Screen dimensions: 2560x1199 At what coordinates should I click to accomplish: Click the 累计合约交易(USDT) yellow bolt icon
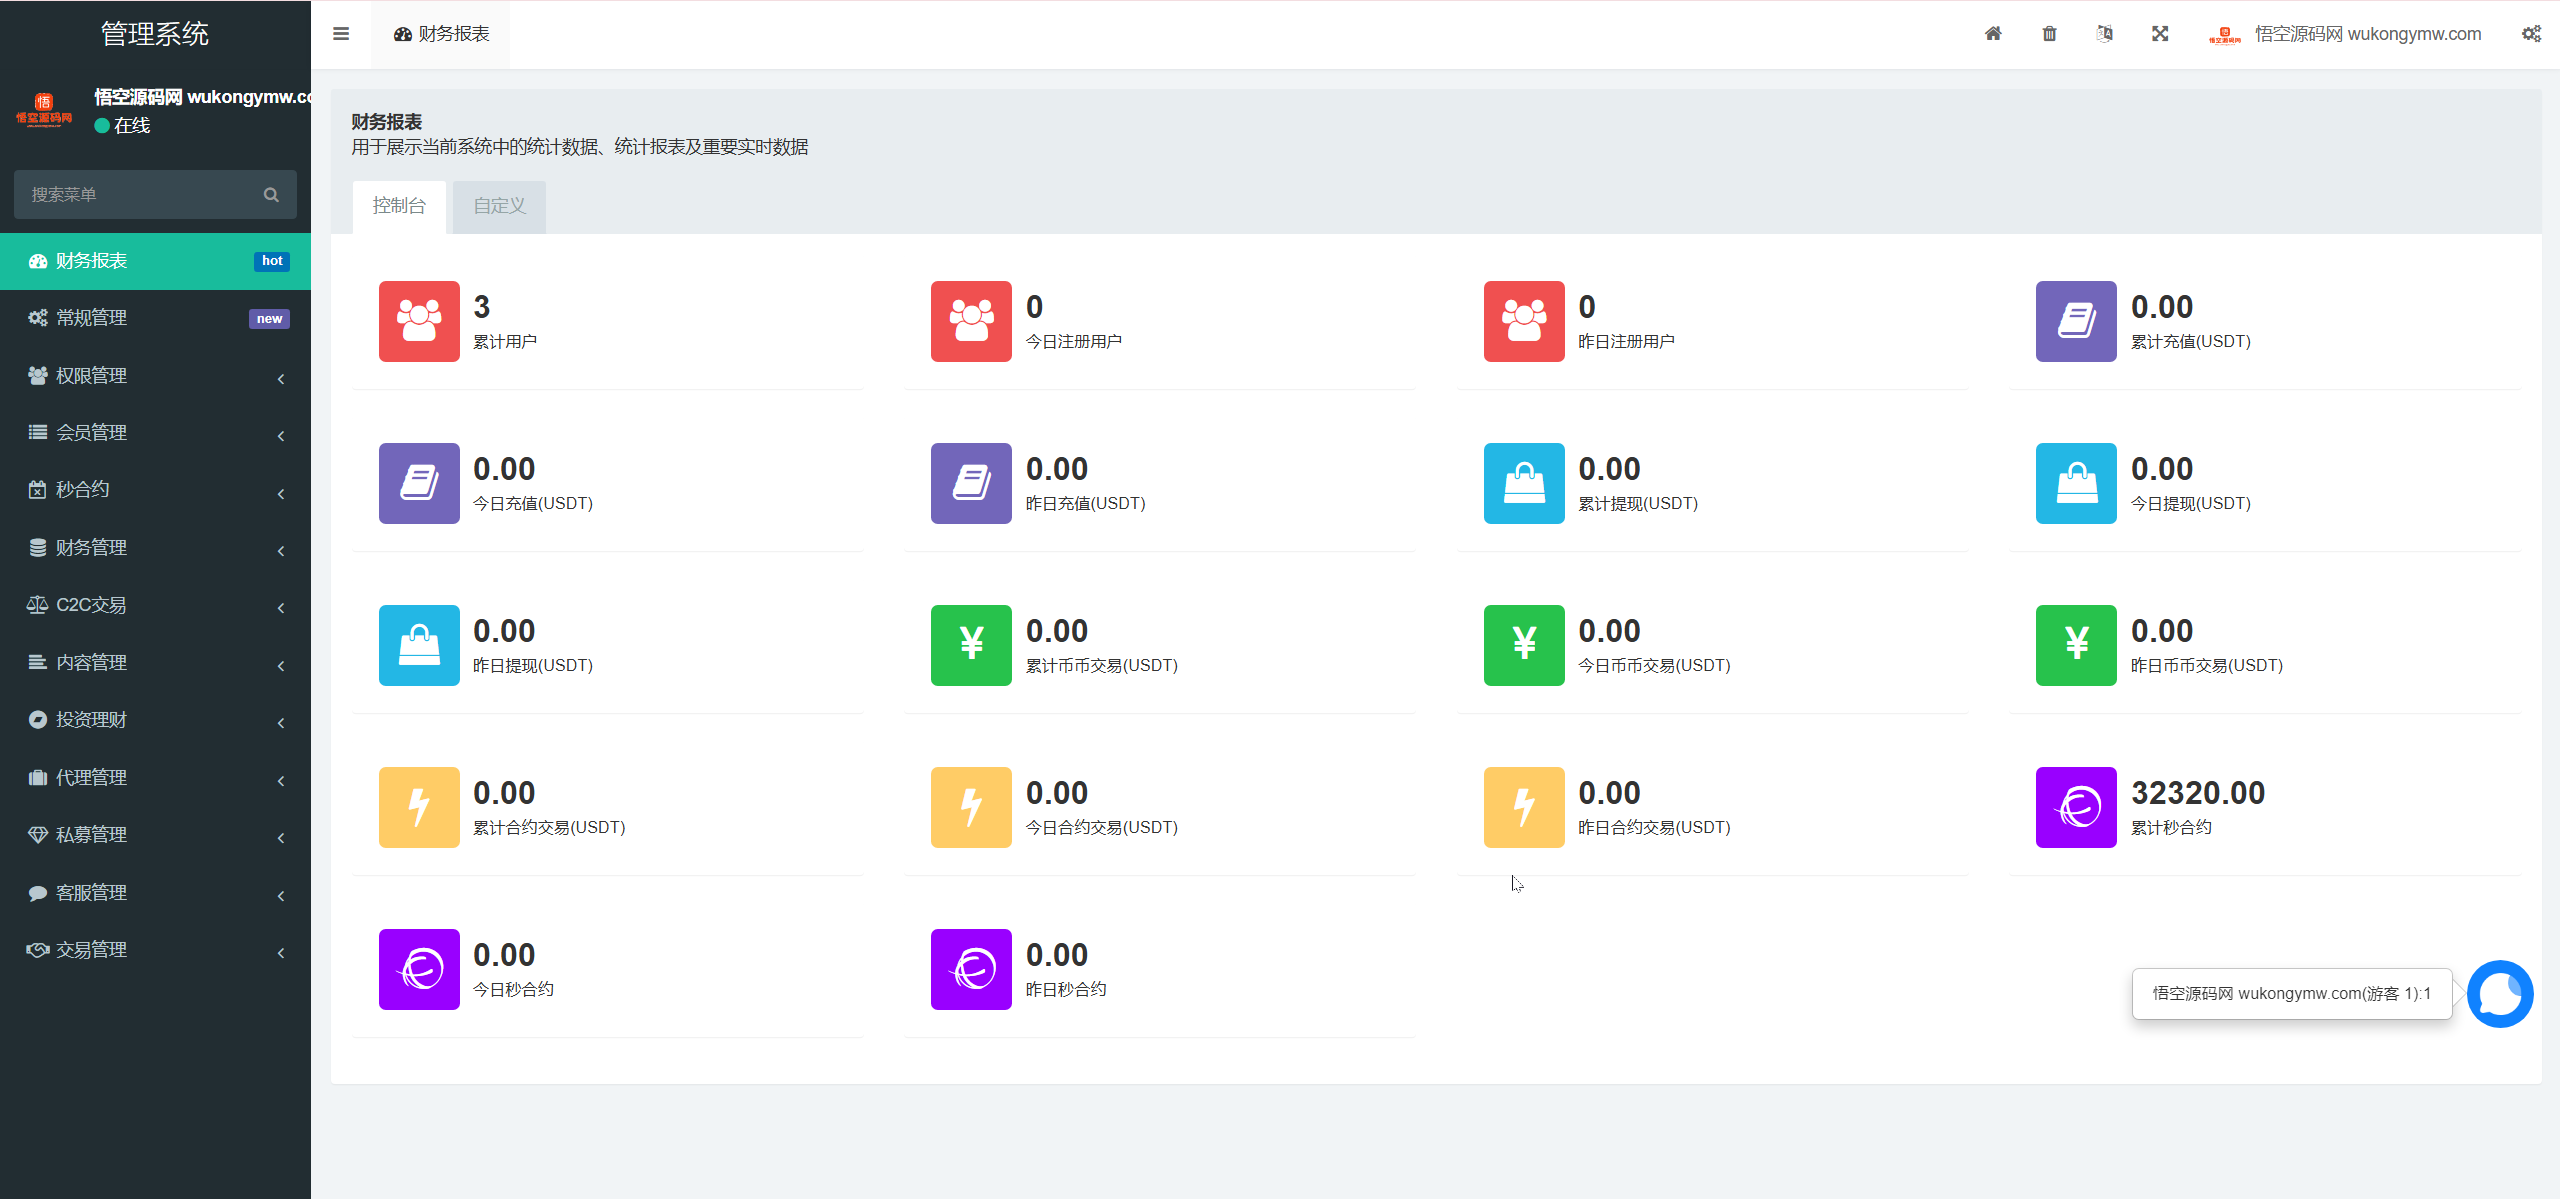tap(419, 807)
